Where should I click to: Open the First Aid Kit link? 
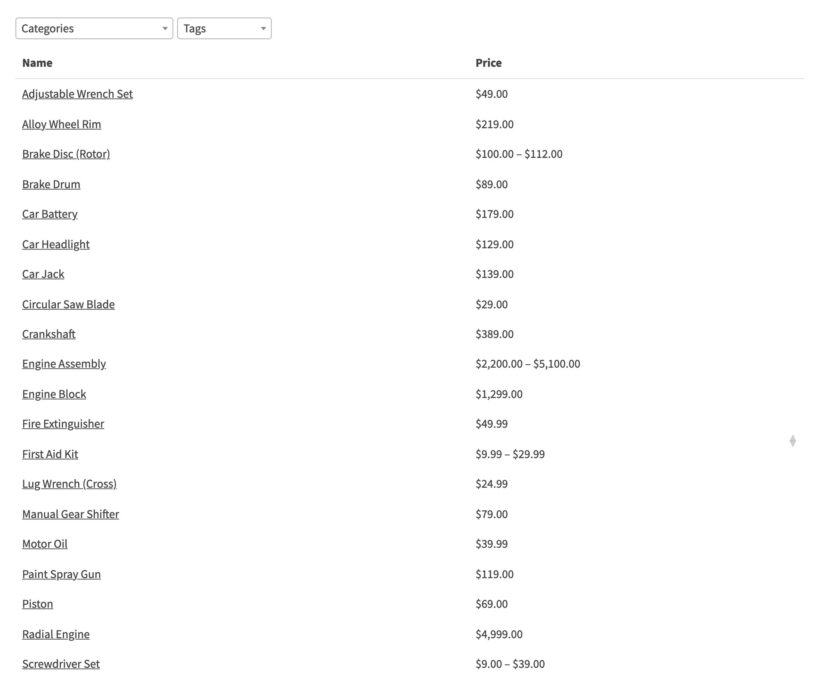(50, 455)
